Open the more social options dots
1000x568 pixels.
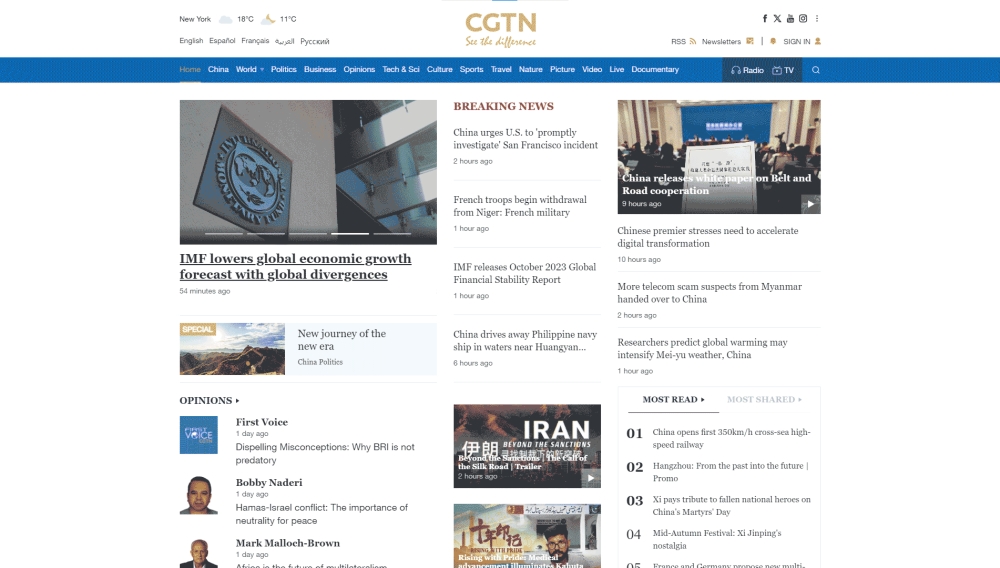pyautogui.click(x=817, y=18)
